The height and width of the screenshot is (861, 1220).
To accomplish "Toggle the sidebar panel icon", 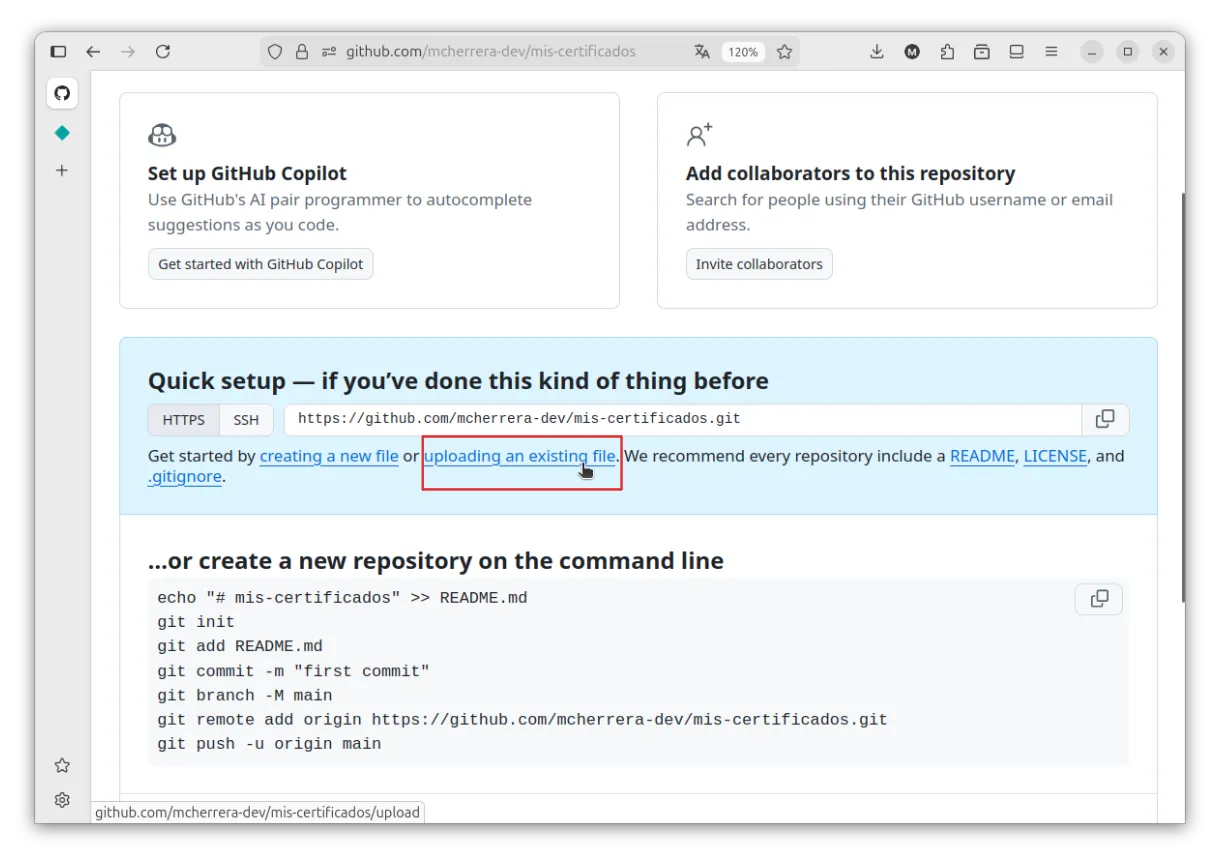I will [x=58, y=52].
